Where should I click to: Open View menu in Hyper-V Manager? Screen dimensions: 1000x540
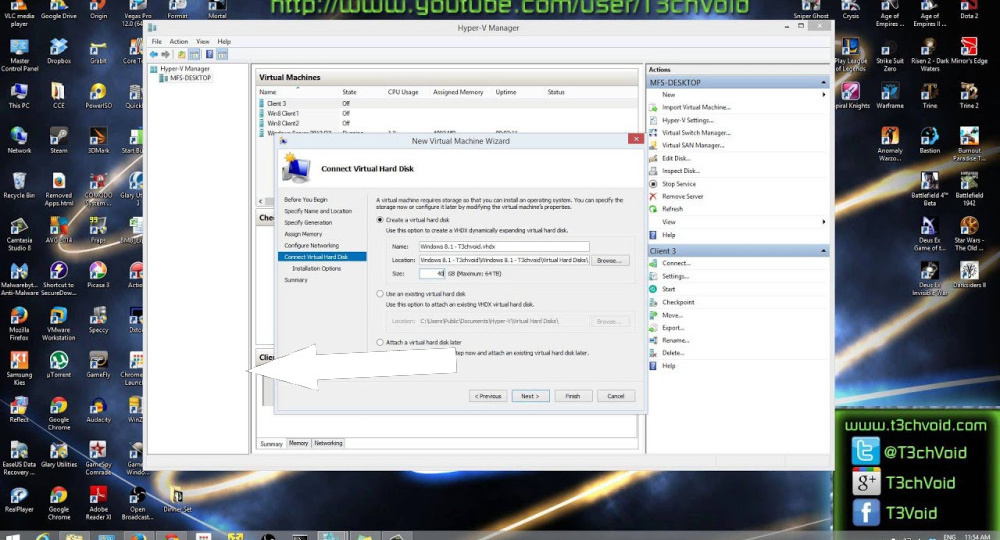point(203,41)
